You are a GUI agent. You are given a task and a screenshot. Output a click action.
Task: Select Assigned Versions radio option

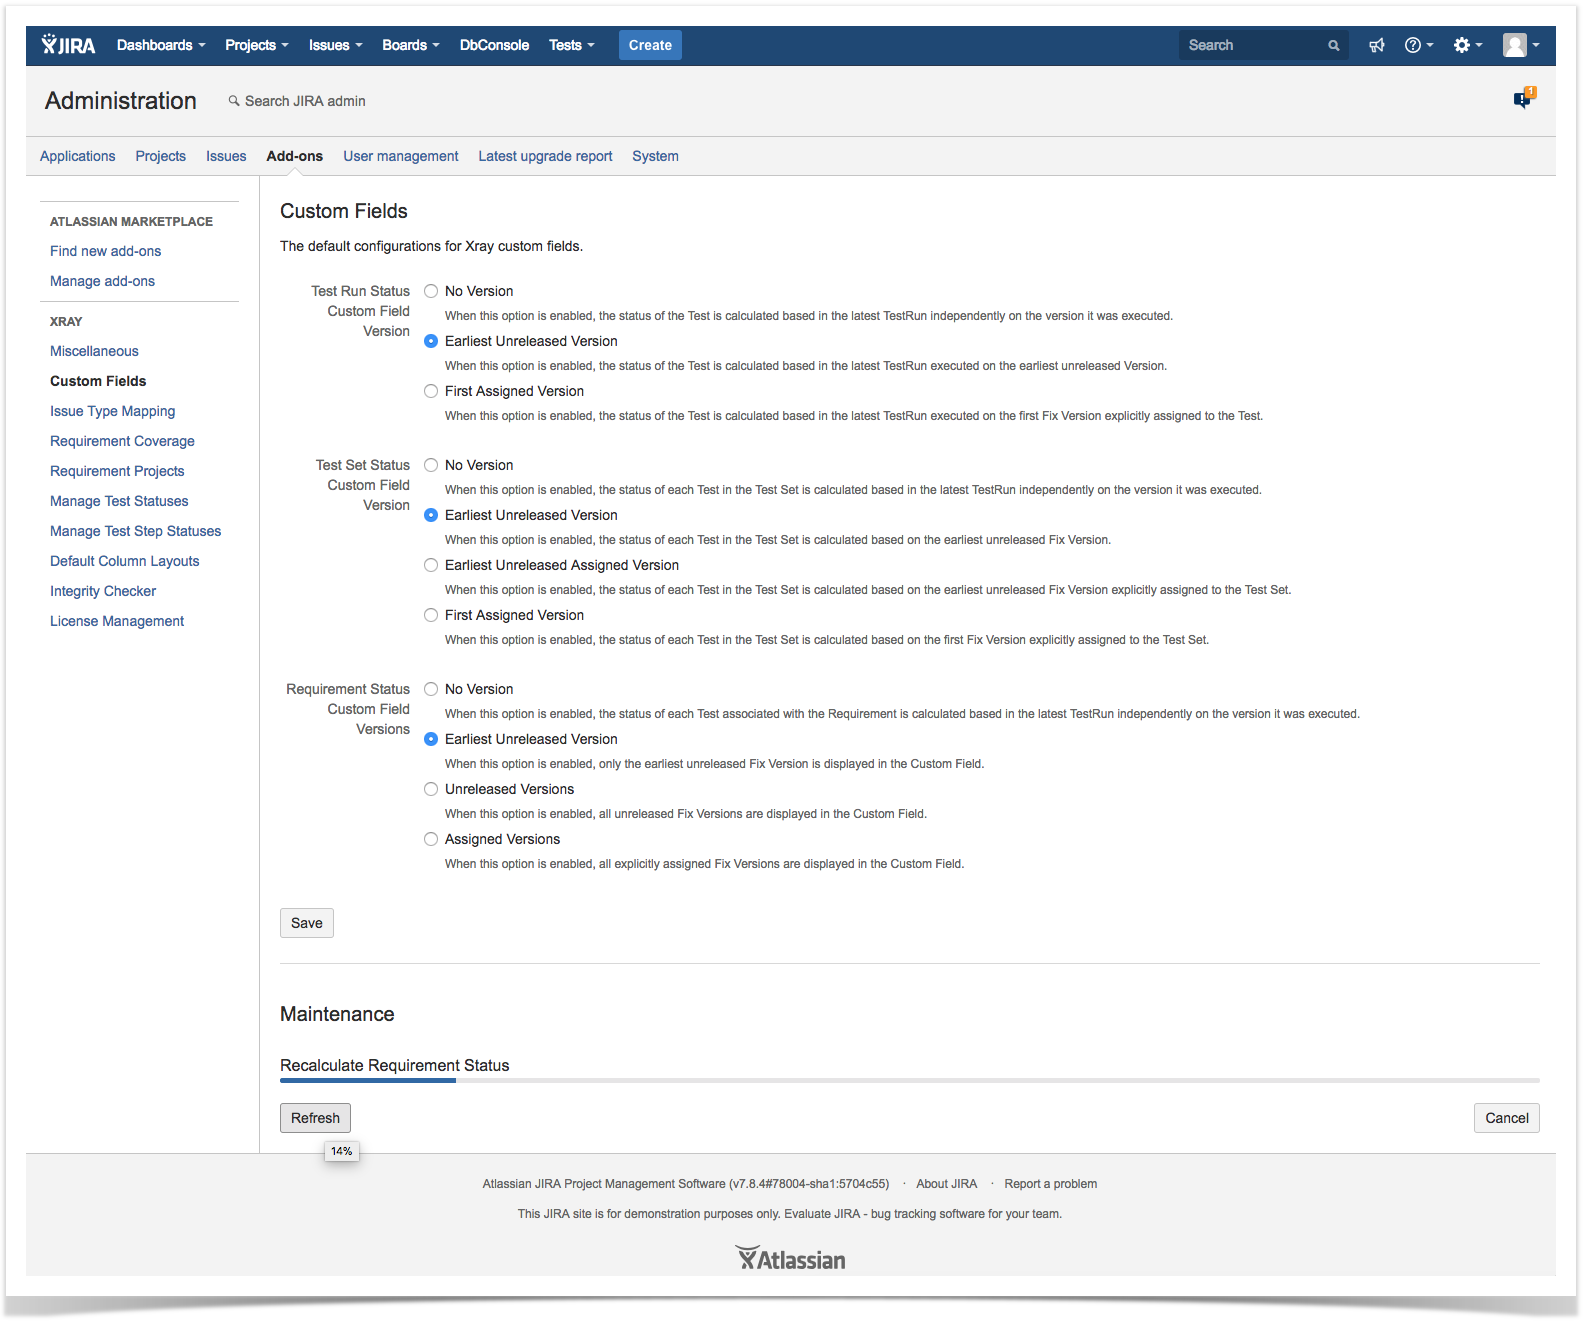pos(431,839)
